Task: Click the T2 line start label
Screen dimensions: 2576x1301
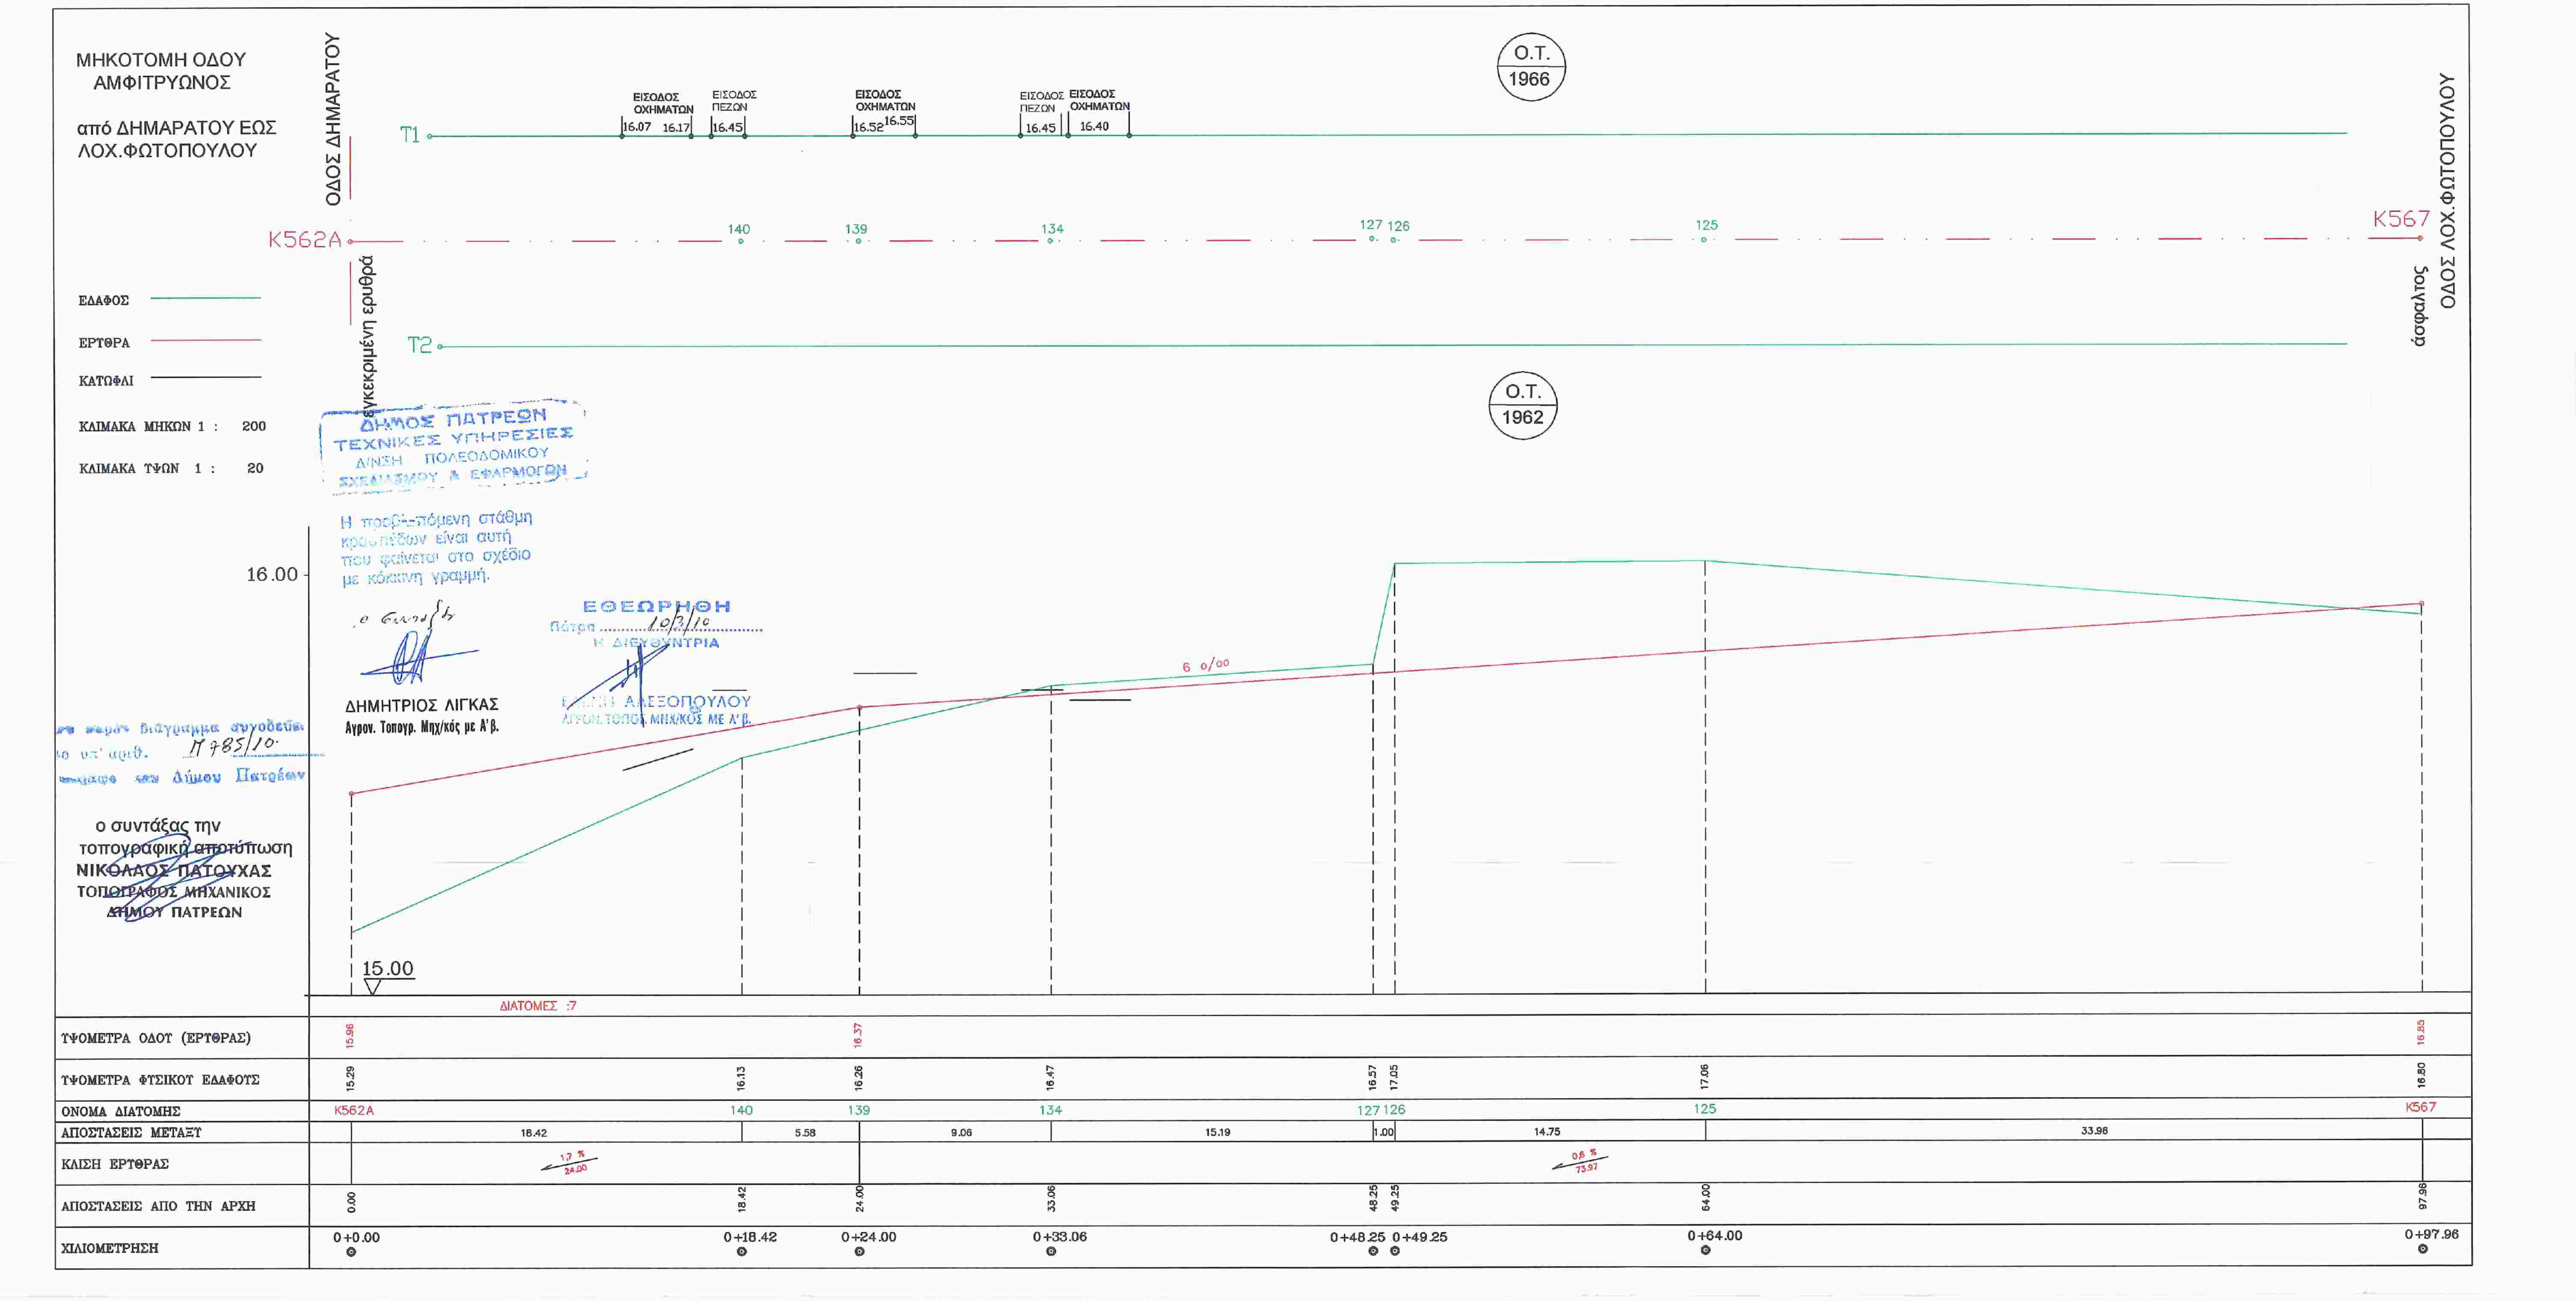Action: 419,345
